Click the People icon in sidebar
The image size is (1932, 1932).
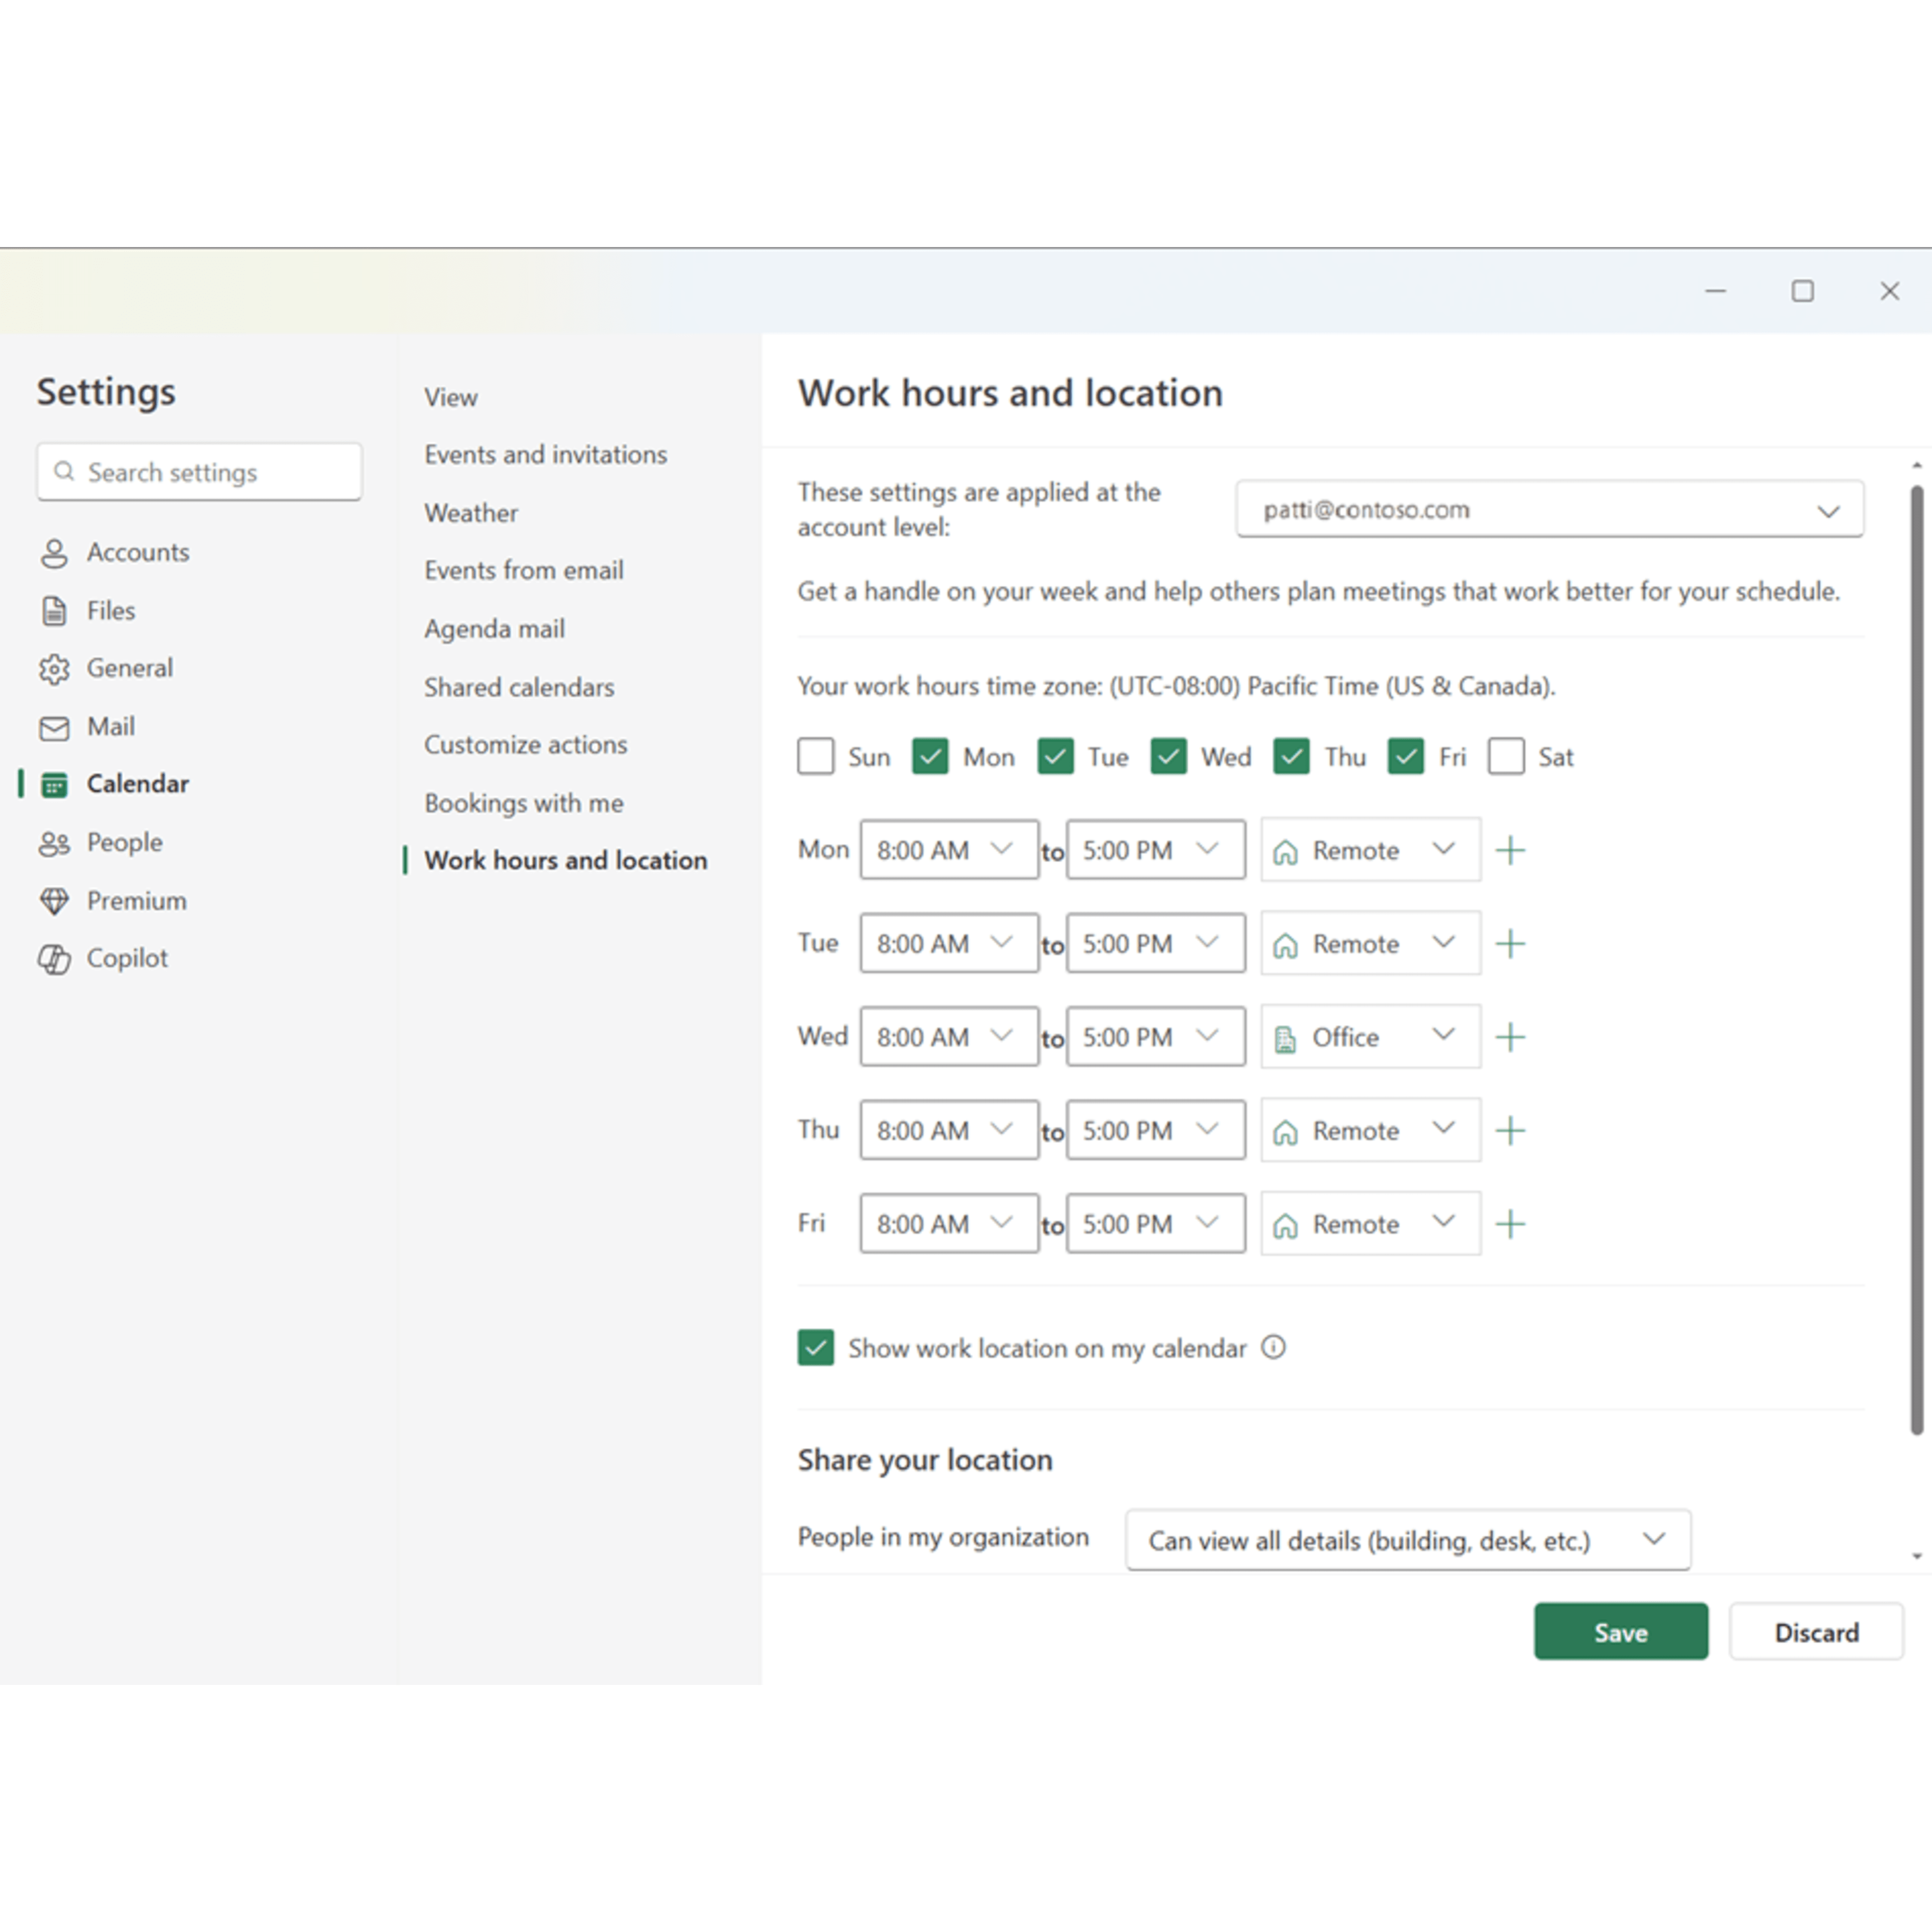pos(54,843)
